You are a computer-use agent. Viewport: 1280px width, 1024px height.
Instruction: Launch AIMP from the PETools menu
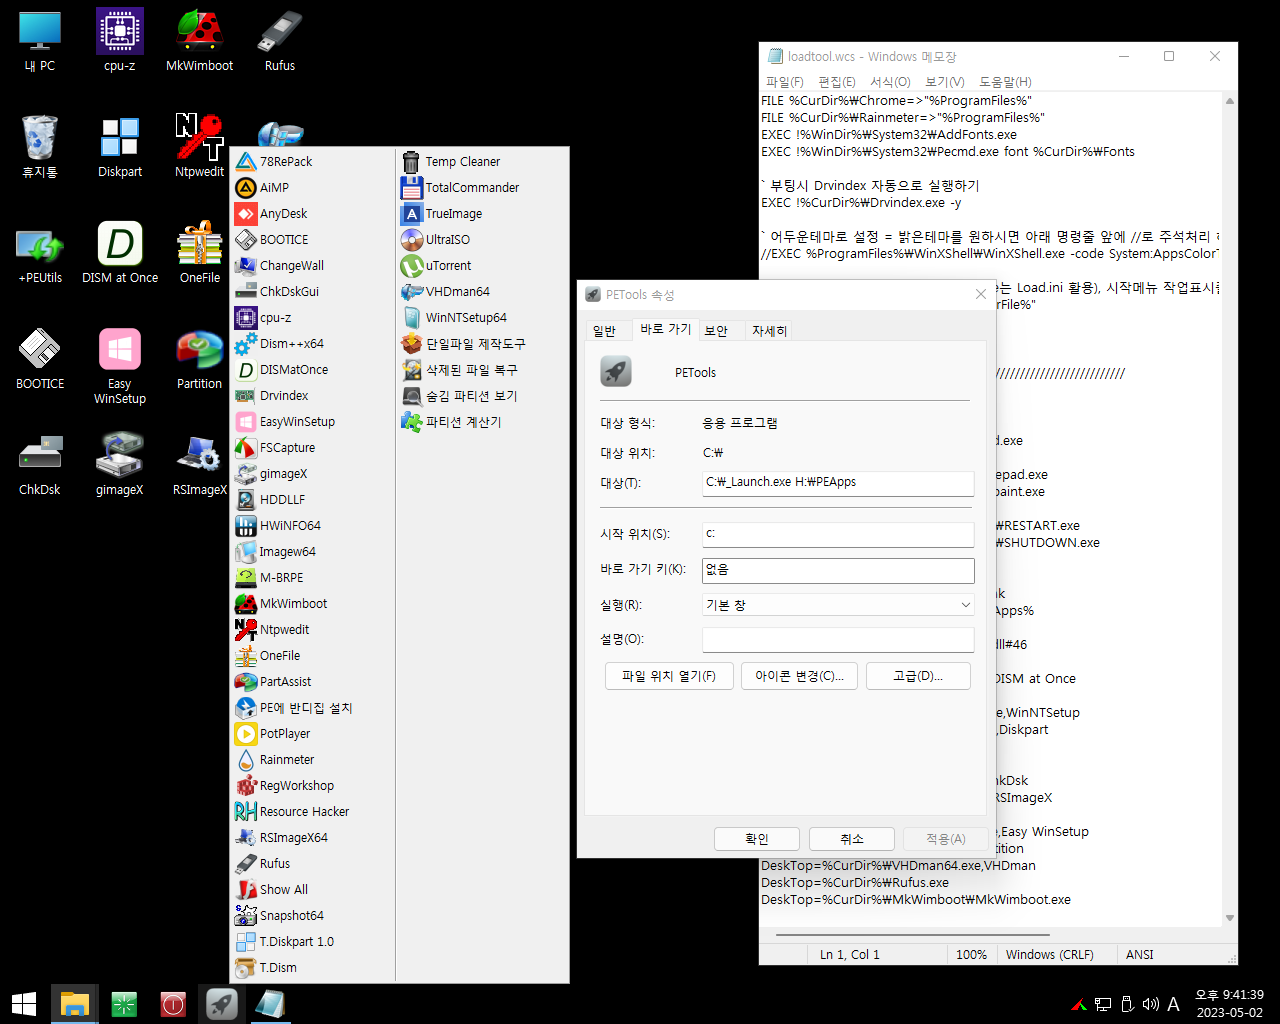313,187
